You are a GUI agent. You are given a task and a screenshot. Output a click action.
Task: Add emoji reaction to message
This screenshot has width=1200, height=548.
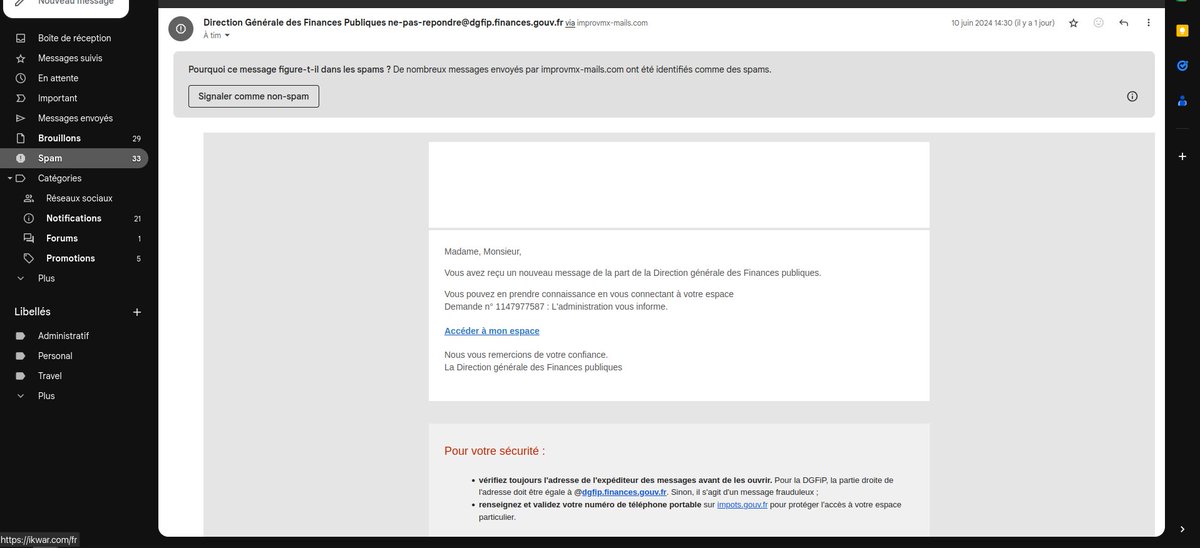pyautogui.click(x=1098, y=22)
